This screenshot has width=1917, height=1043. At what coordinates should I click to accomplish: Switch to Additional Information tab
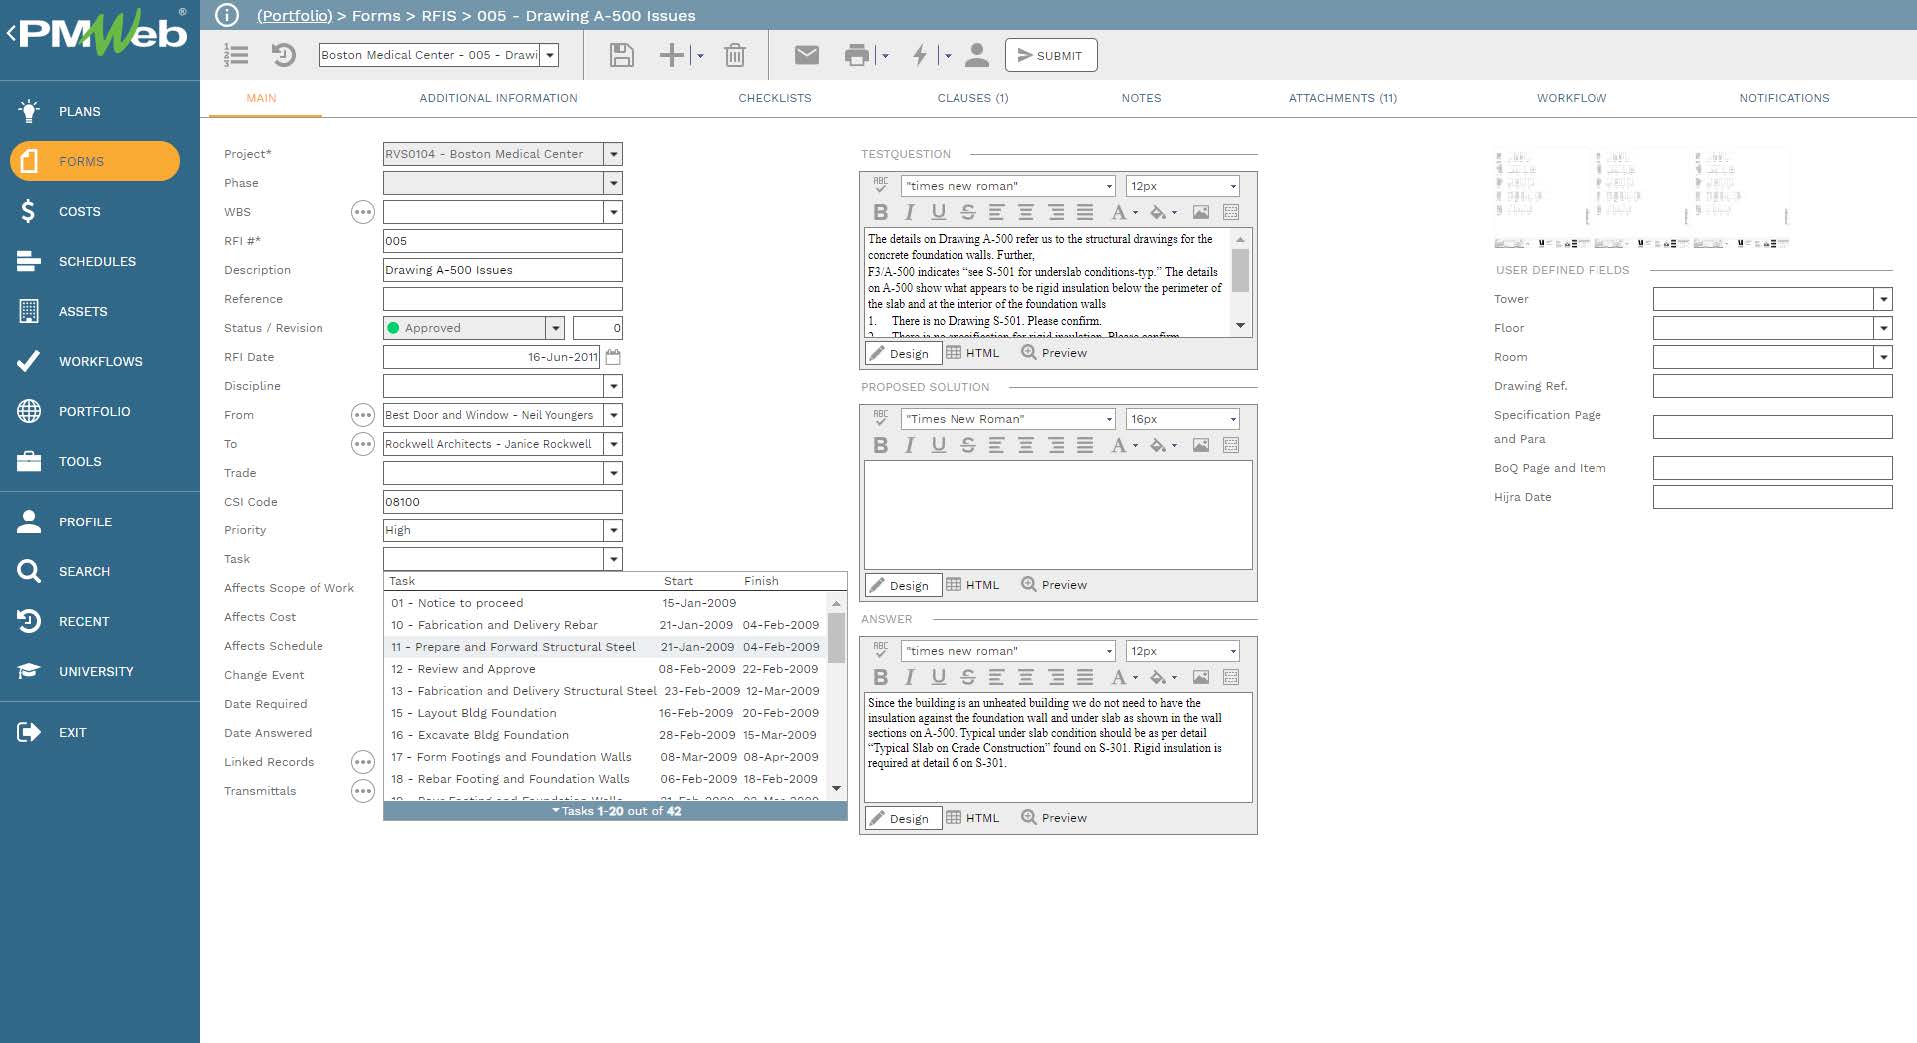point(498,98)
